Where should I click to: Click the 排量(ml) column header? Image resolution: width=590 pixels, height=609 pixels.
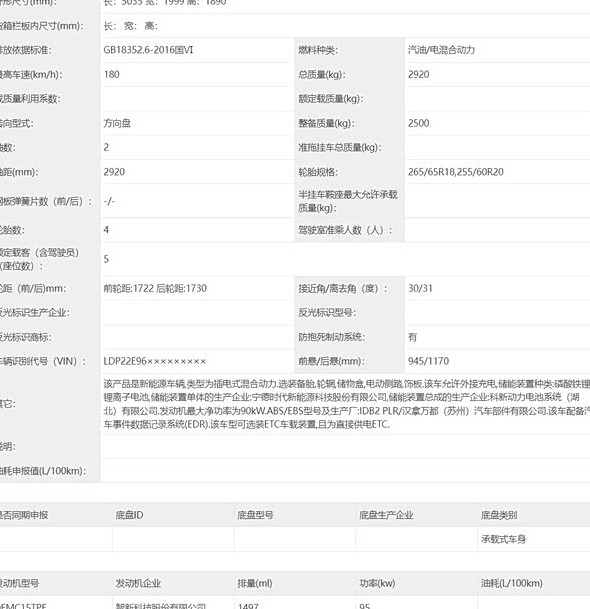pyautogui.click(x=255, y=583)
